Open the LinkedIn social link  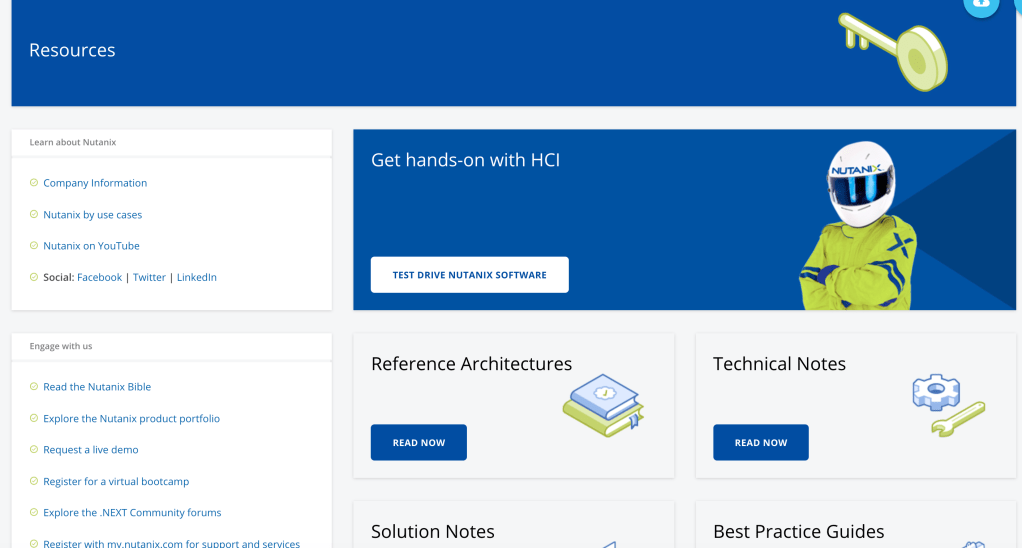coord(197,278)
